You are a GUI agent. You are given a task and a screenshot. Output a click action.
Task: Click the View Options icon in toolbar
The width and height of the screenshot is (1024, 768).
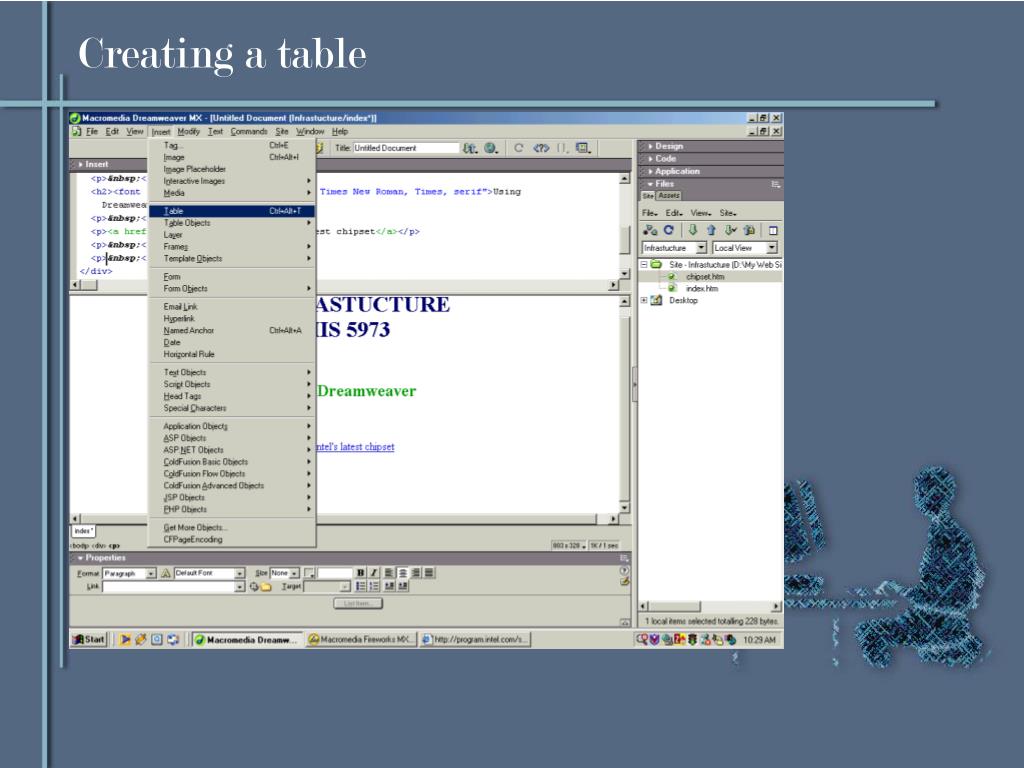tap(583, 148)
